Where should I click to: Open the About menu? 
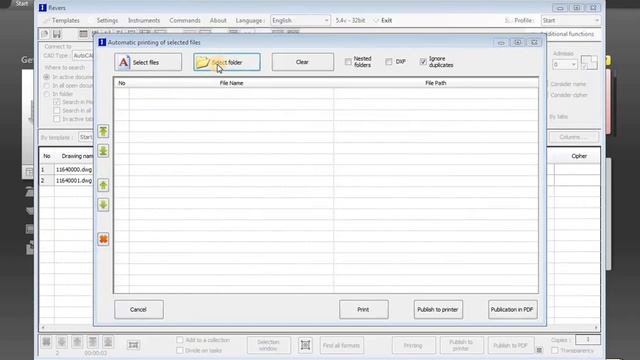pos(218,20)
